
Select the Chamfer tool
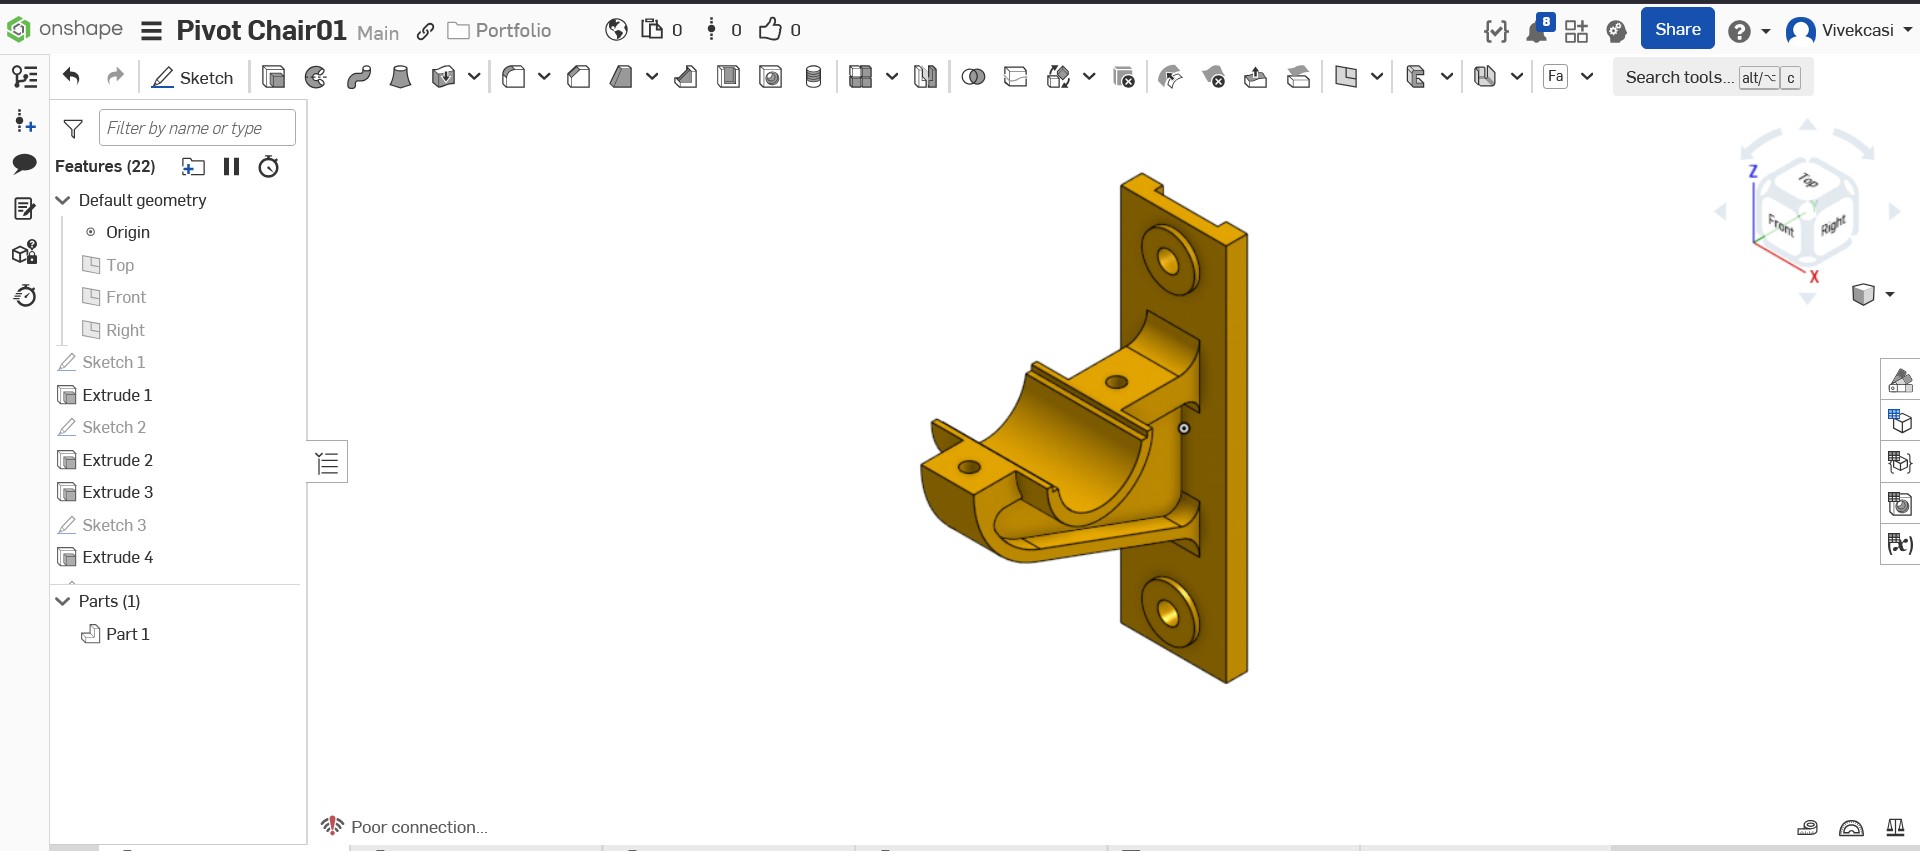[x=578, y=77]
